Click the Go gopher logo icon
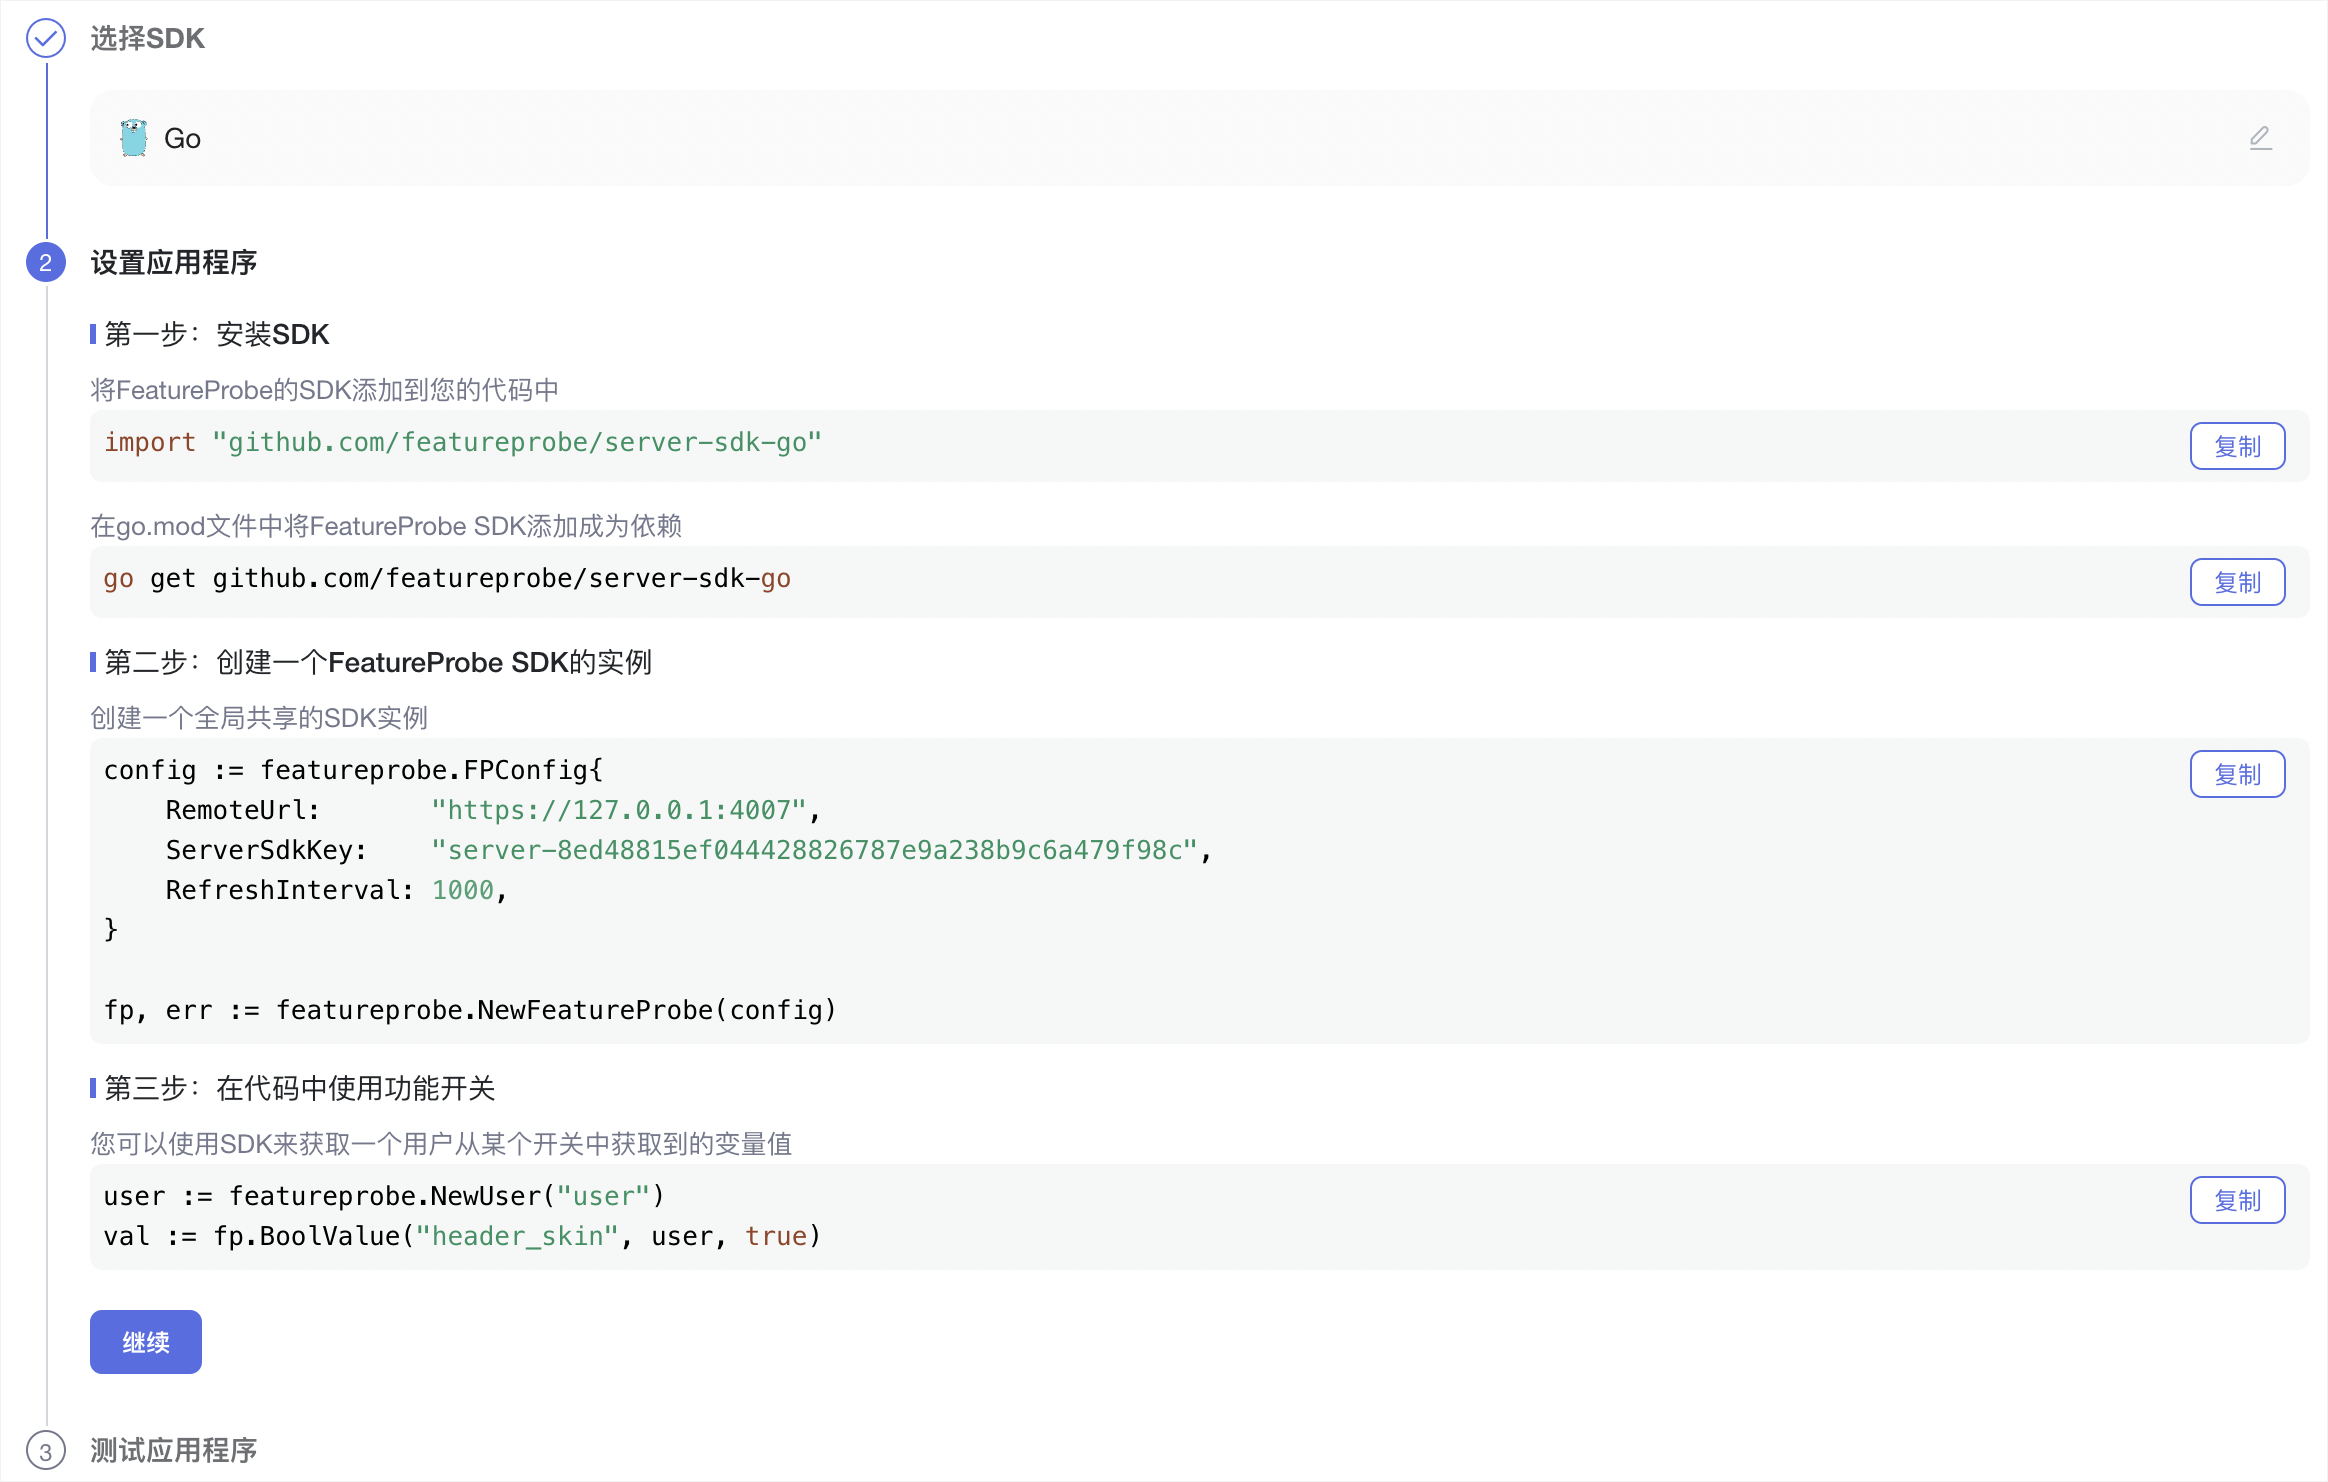2328x1482 pixels. coord(134,138)
